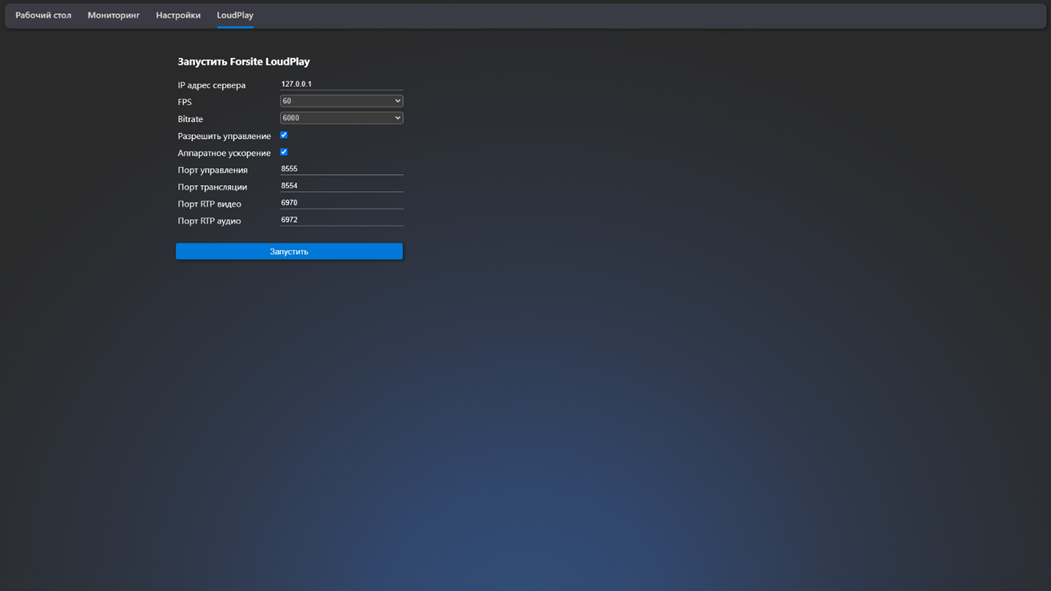The image size is (1051, 591).
Task: Open the FPS dropdown
Action: 341,101
